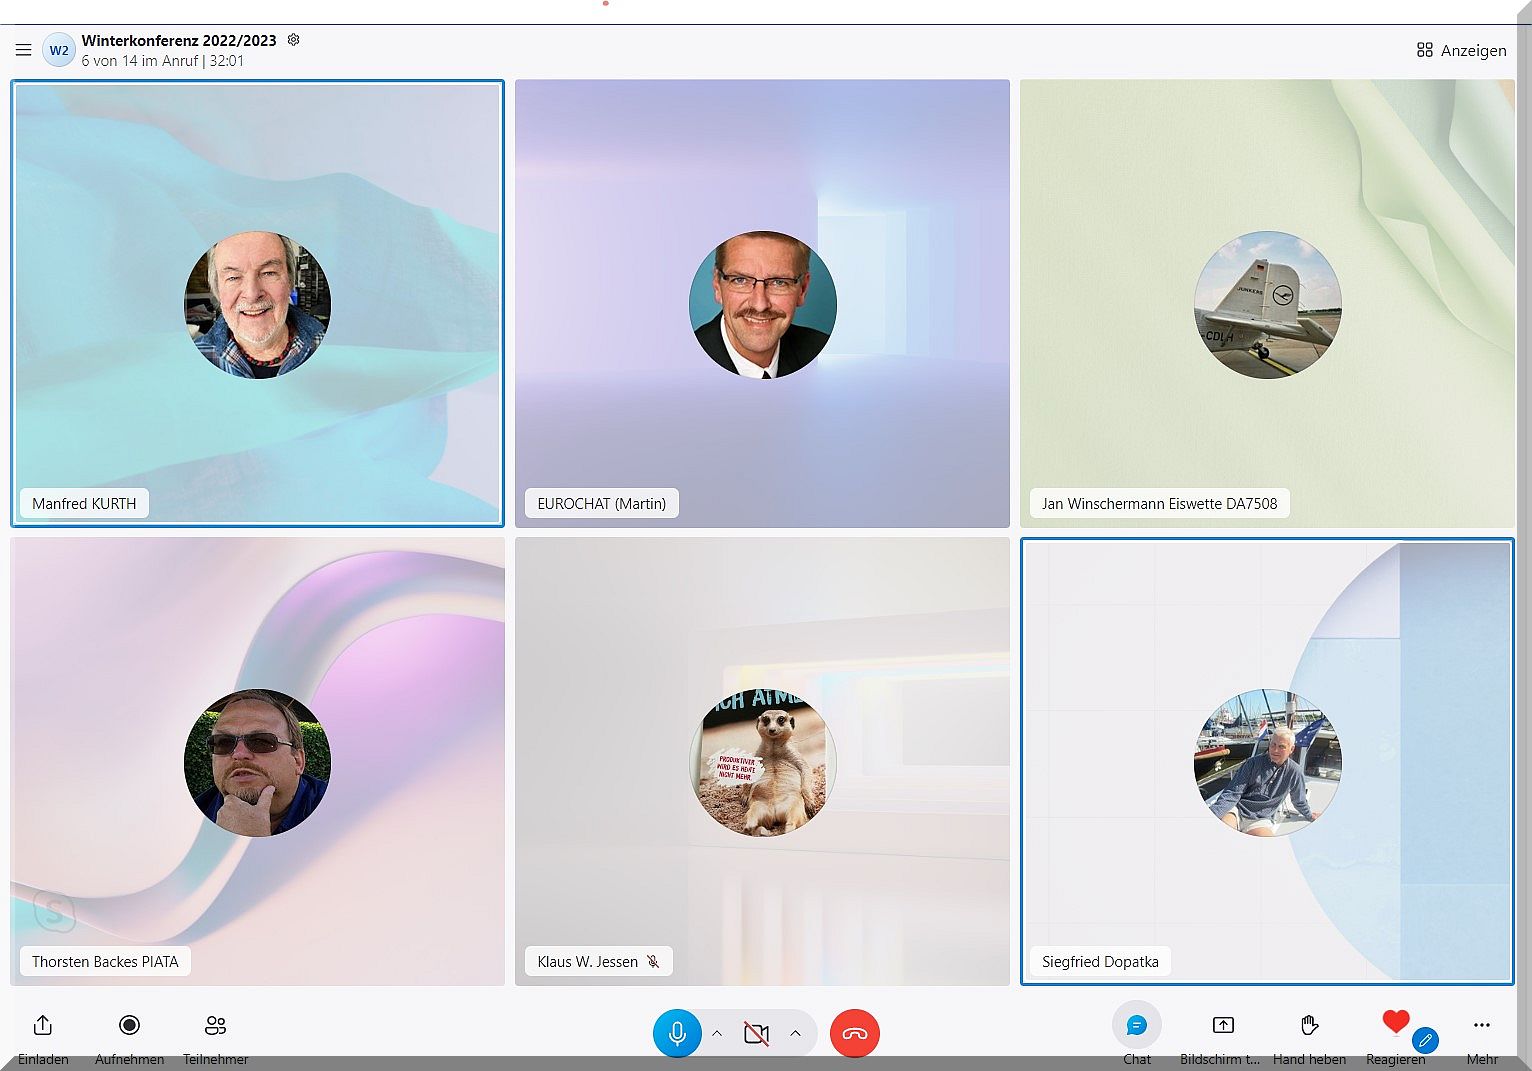1532x1071 pixels.
Task: Turn on the camera
Action: 757,1033
